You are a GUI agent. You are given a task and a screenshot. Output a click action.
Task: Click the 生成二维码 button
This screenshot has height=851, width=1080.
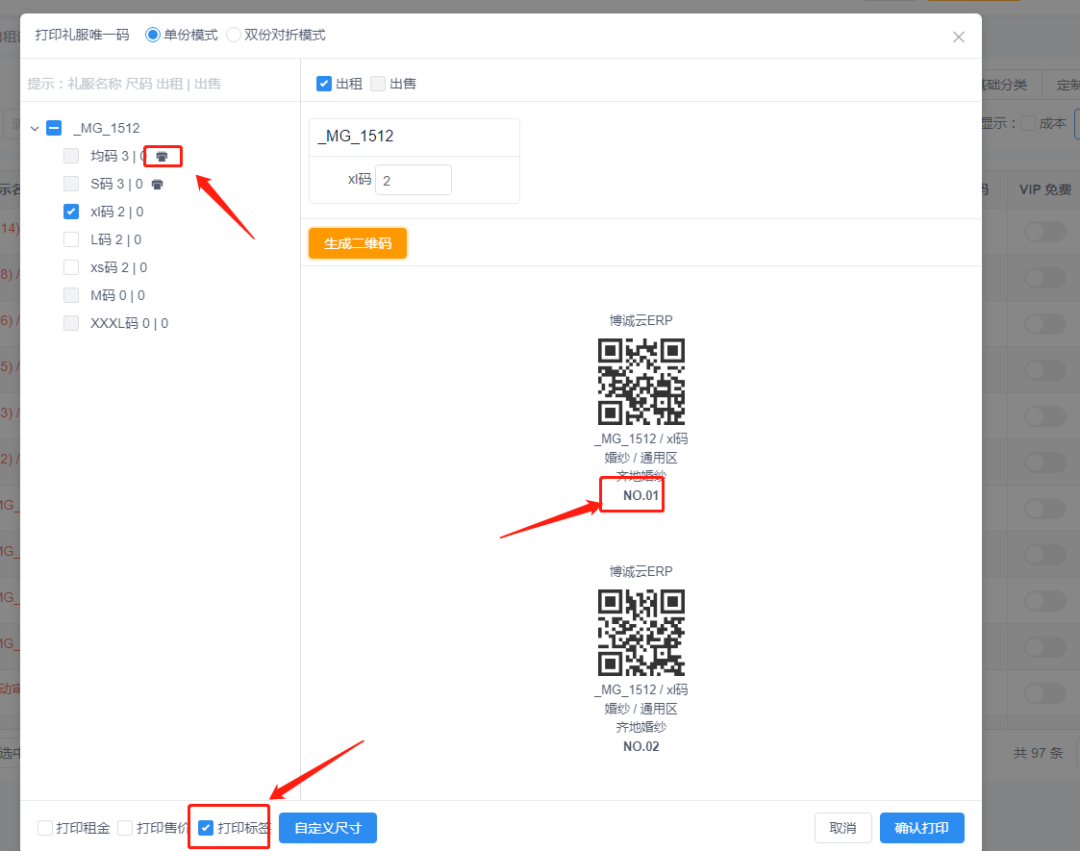coord(357,243)
